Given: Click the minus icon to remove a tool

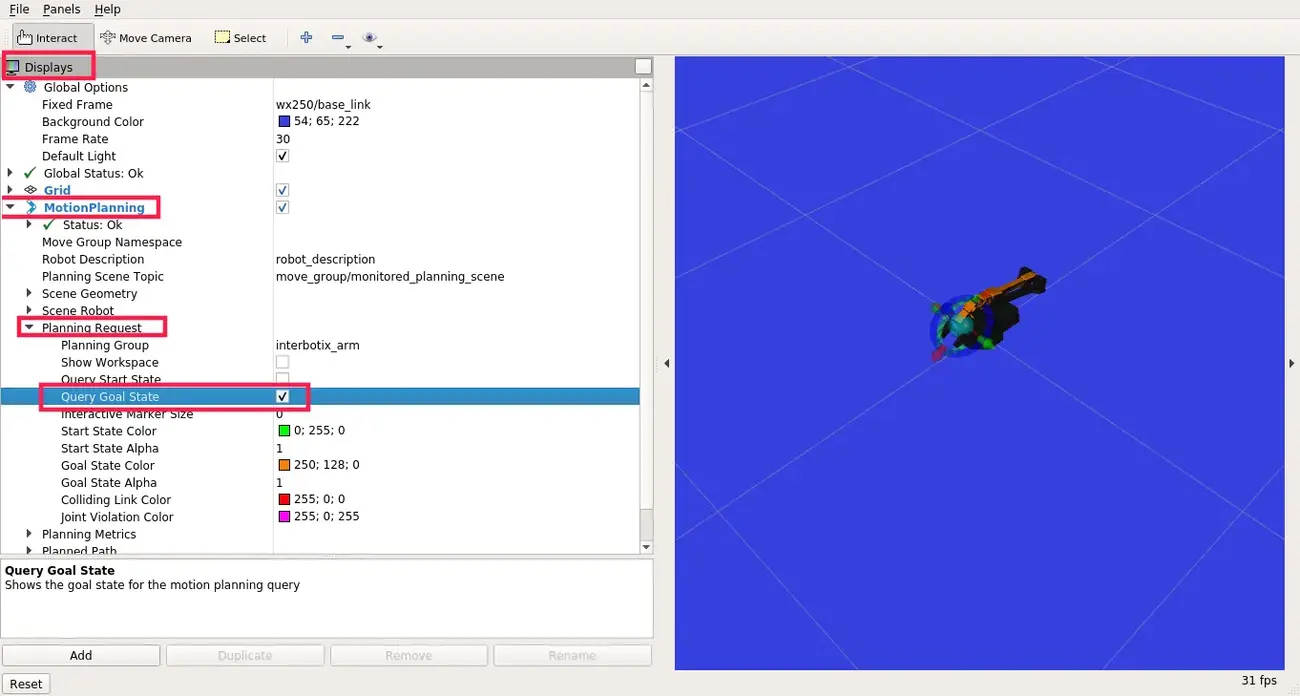Looking at the screenshot, I should [x=338, y=37].
